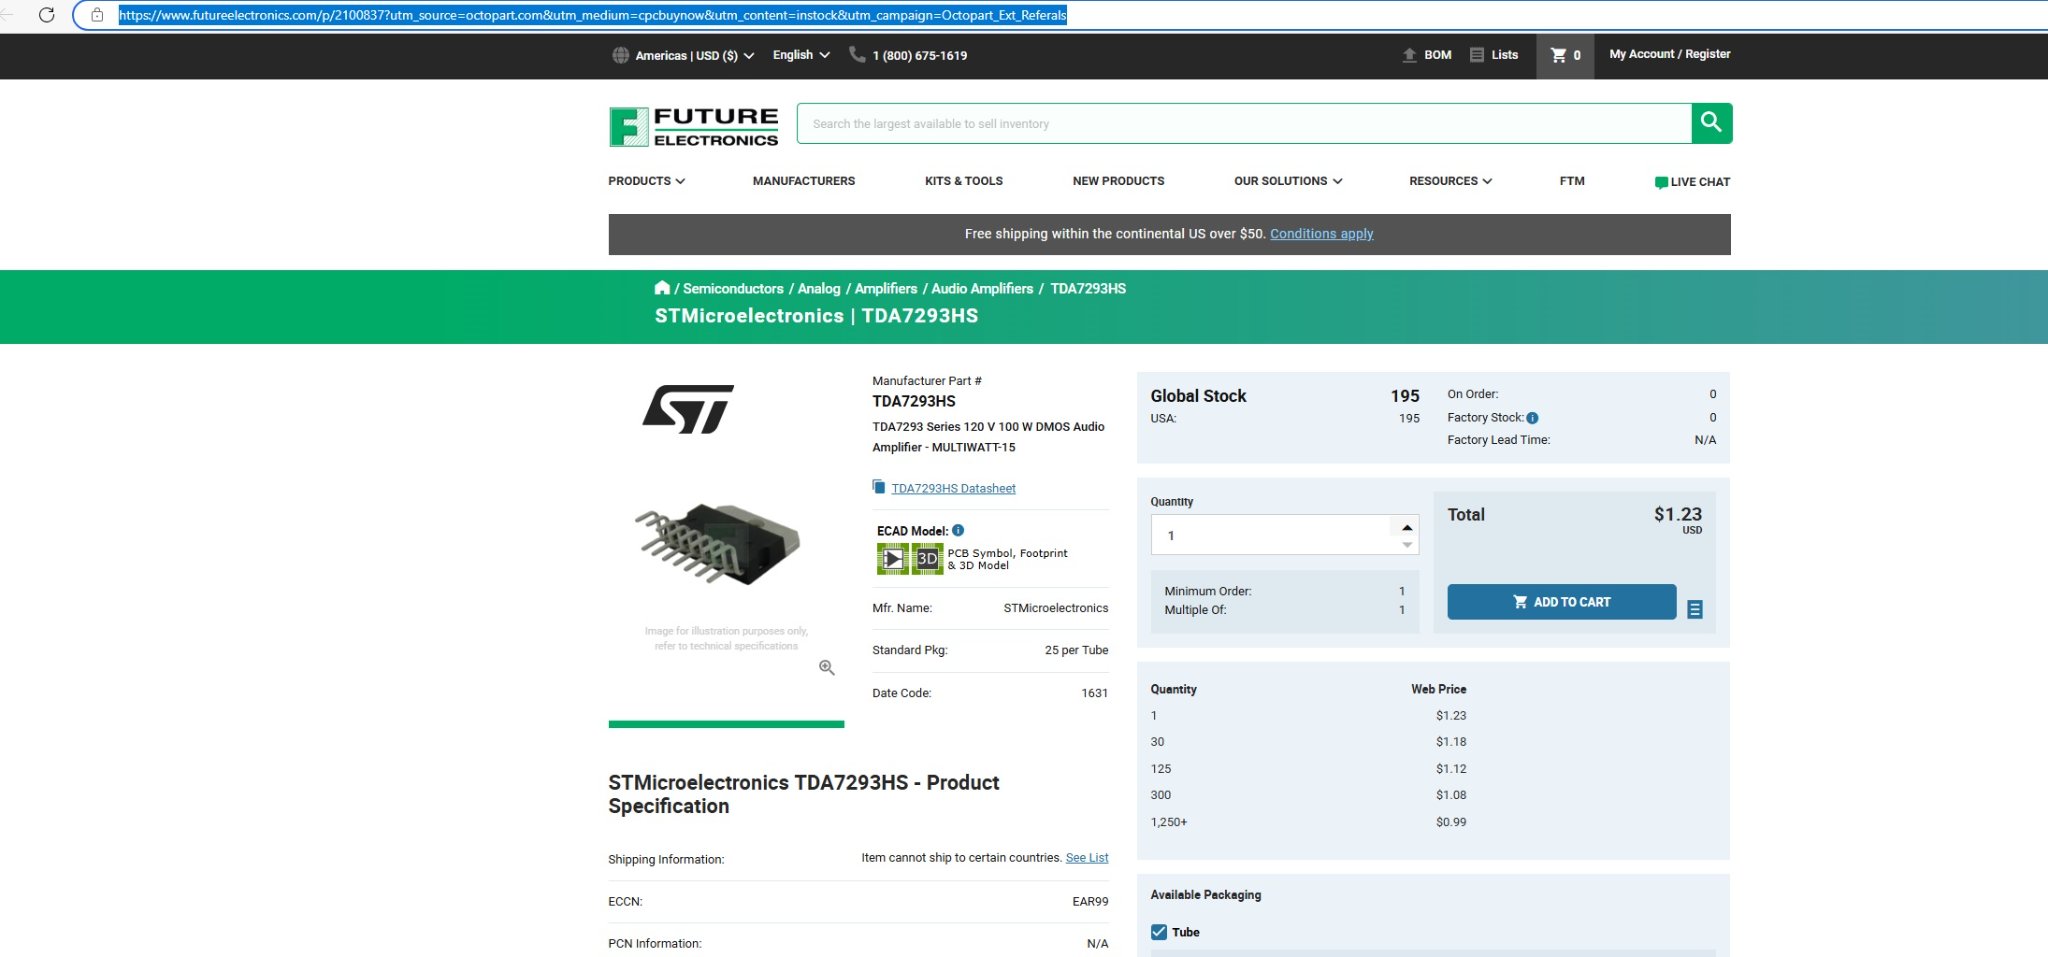Screen dimensions: 2048x957
Task: Click the Future Electronics logo
Action: point(693,127)
